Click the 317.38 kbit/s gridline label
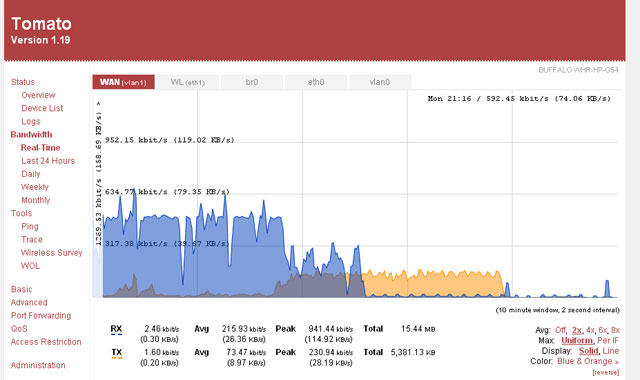Screen dimensions: 640x380 point(167,243)
